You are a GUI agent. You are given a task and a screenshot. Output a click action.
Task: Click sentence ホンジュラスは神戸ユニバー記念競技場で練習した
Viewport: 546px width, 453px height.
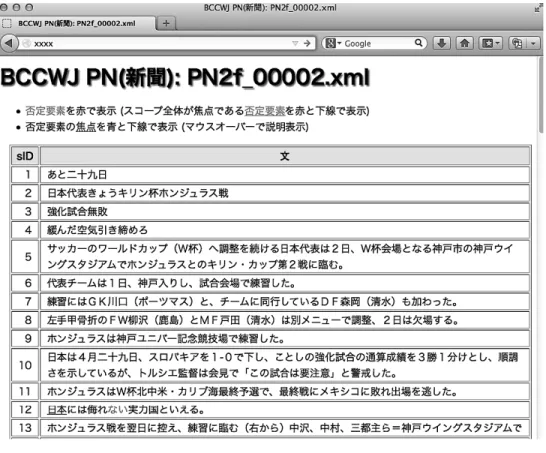coord(166,338)
